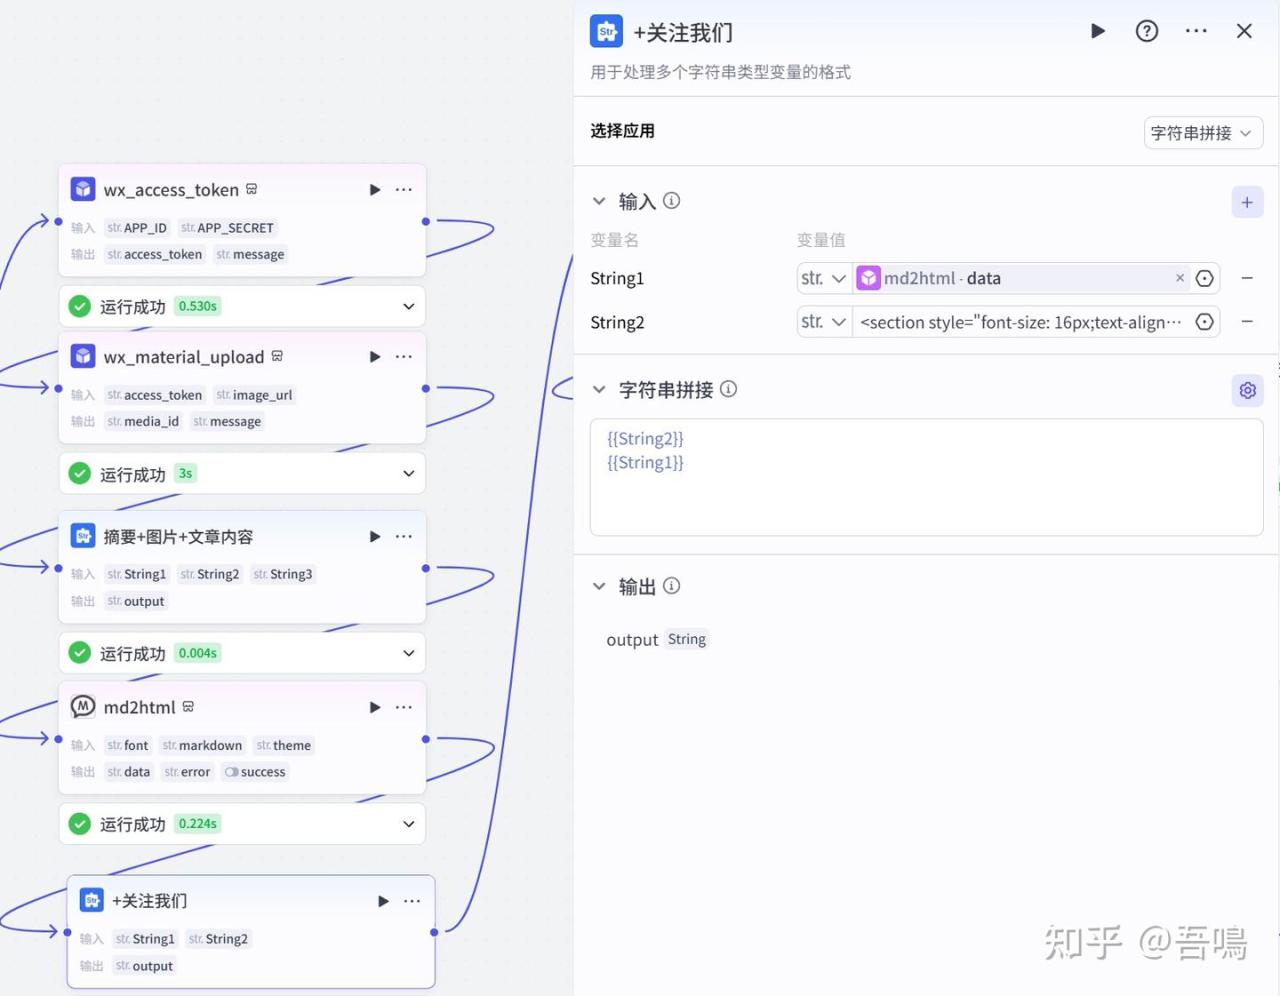
Task: Expand wx_material_upload run result
Action: tap(408, 474)
